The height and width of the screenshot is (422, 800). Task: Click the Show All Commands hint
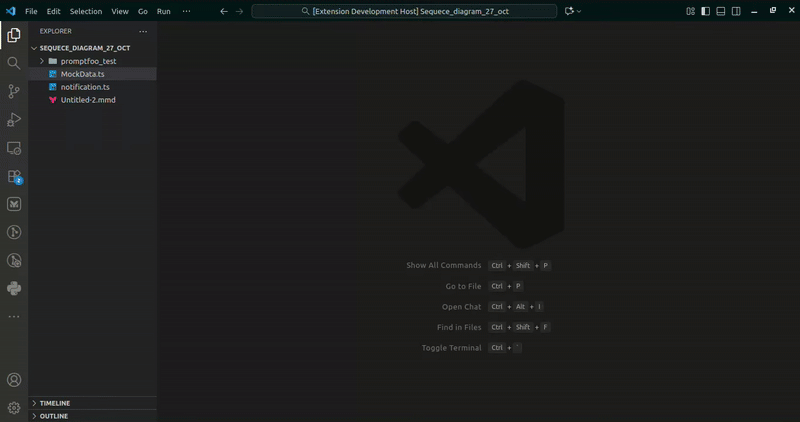pos(443,265)
